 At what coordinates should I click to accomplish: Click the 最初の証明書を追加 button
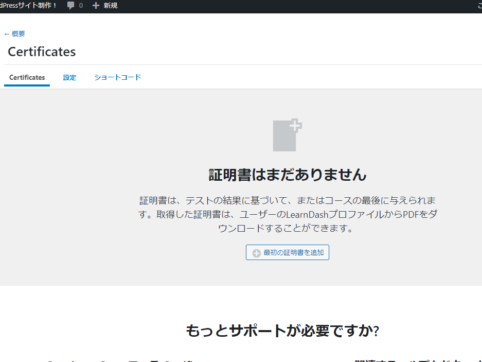coord(288,252)
